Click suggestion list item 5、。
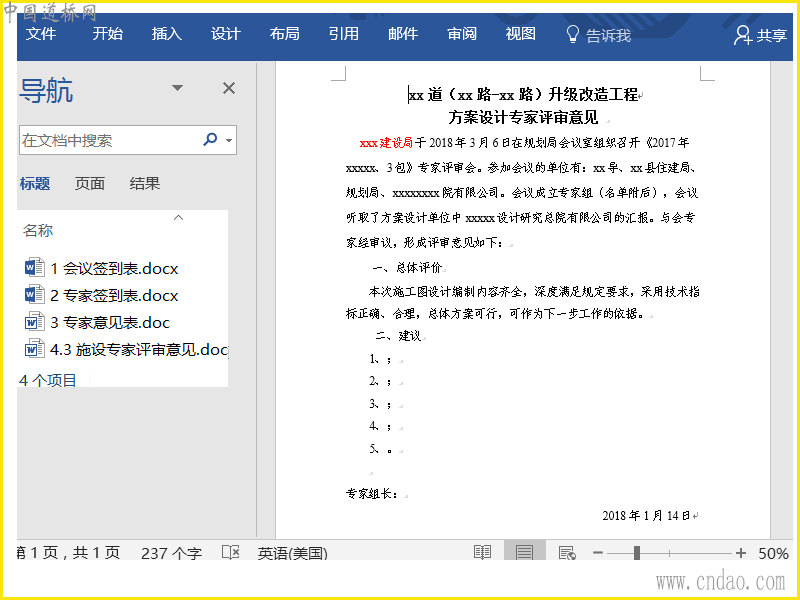The height and width of the screenshot is (600, 800). click(381, 449)
